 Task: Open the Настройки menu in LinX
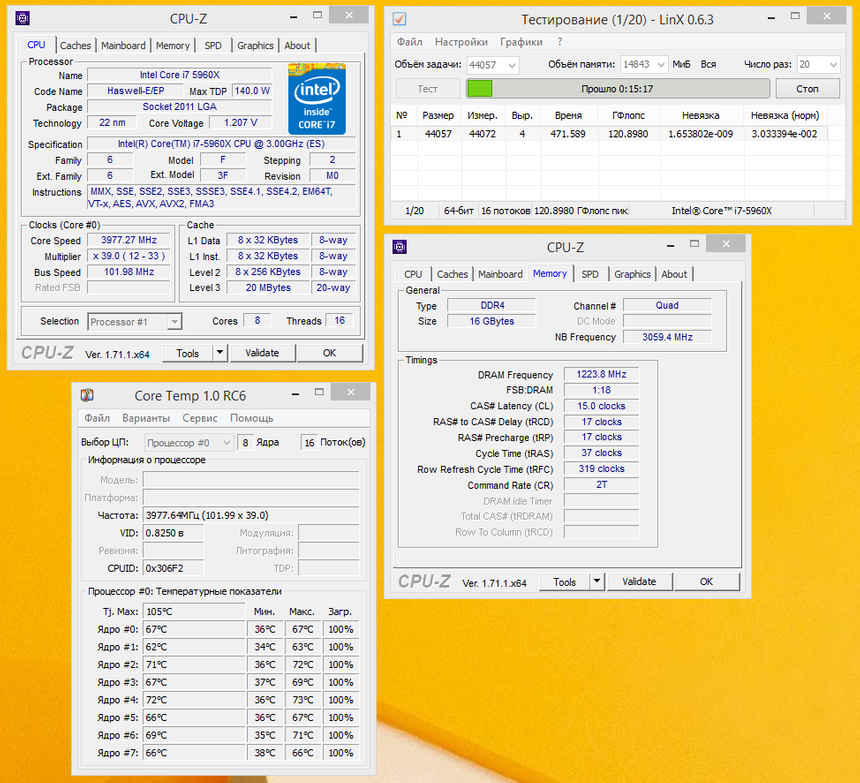(x=462, y=42)
